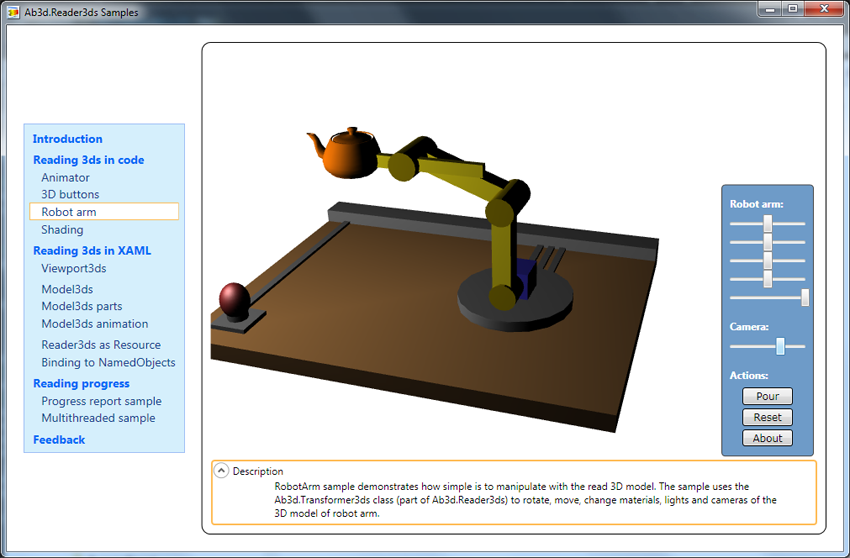Close the Ab3d.Reader3ds Samples window

coord(824,9)
